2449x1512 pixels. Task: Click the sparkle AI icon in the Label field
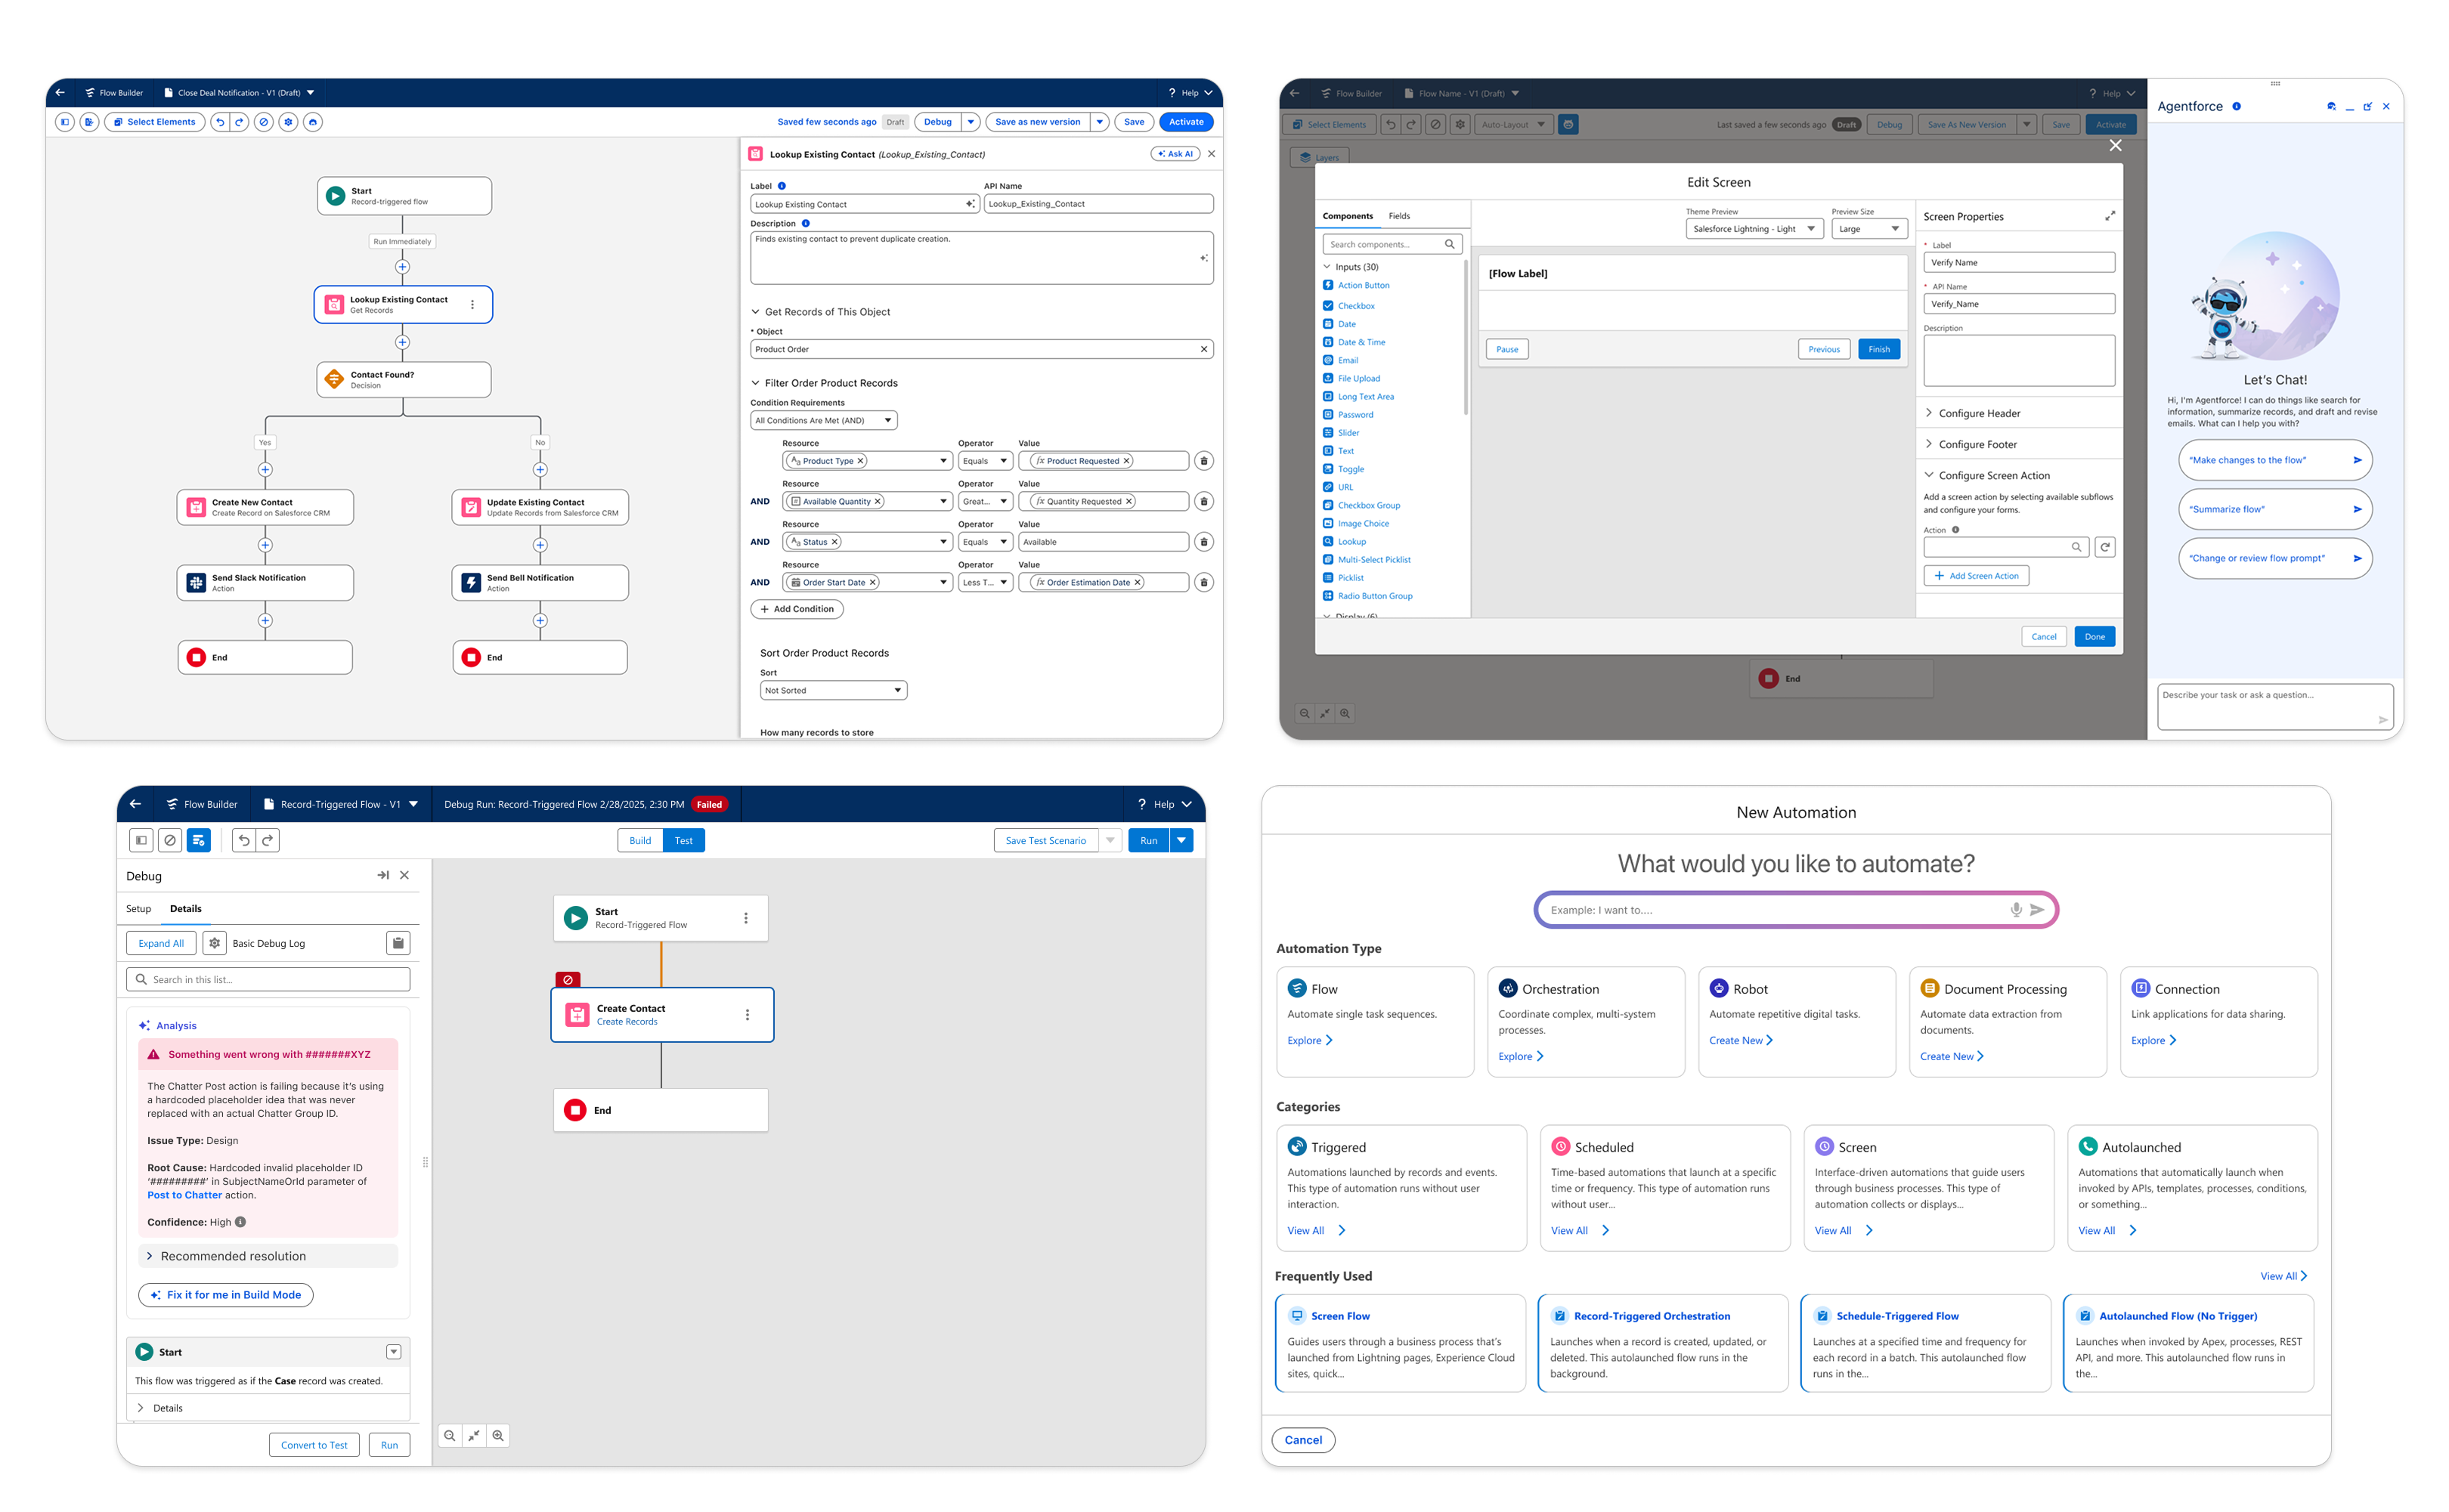[x=969, y=204]
